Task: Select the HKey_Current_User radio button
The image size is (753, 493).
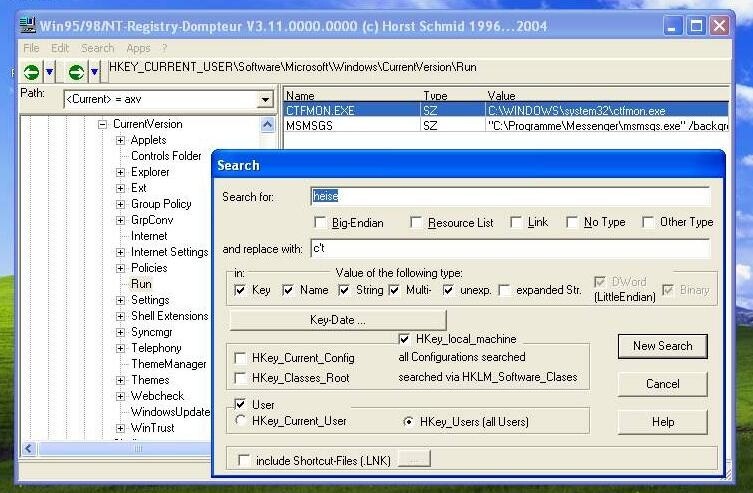Action: pos(240,421)
